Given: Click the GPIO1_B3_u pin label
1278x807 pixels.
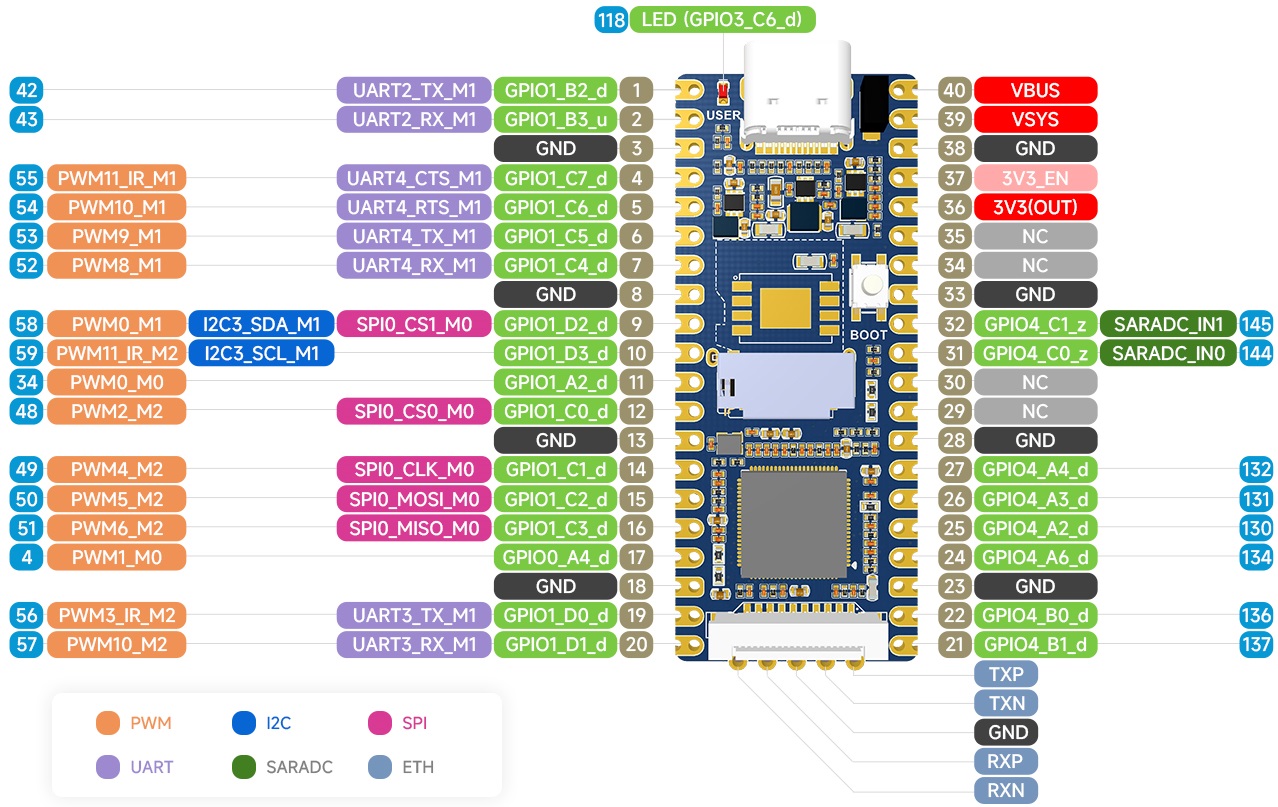Looking at the screenshot, I should point(555,119).
